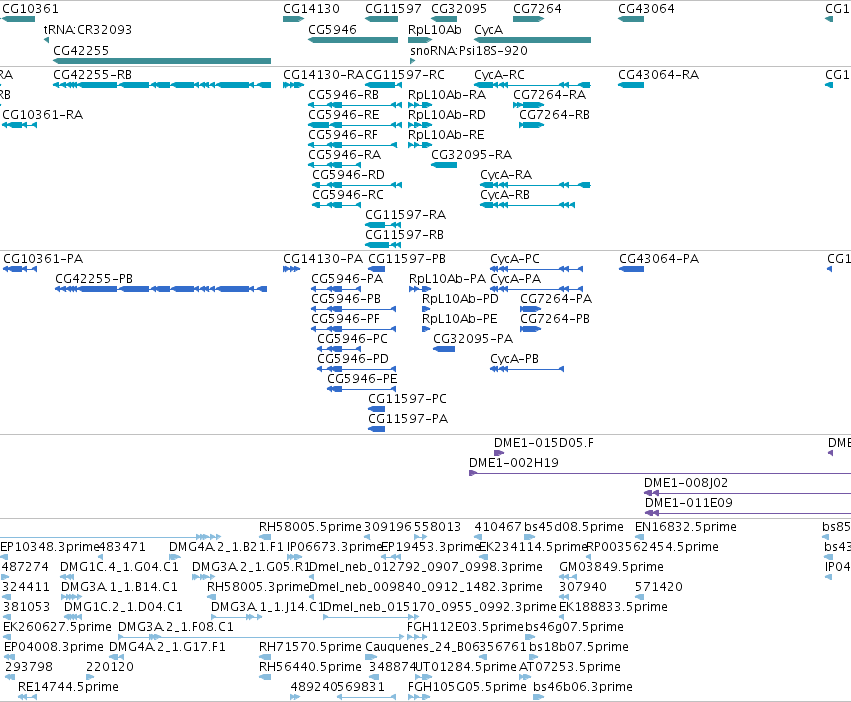Click the long teal bar beneath CycA gene label
Viewport: 851px width, 702px height.
(532, 40)
